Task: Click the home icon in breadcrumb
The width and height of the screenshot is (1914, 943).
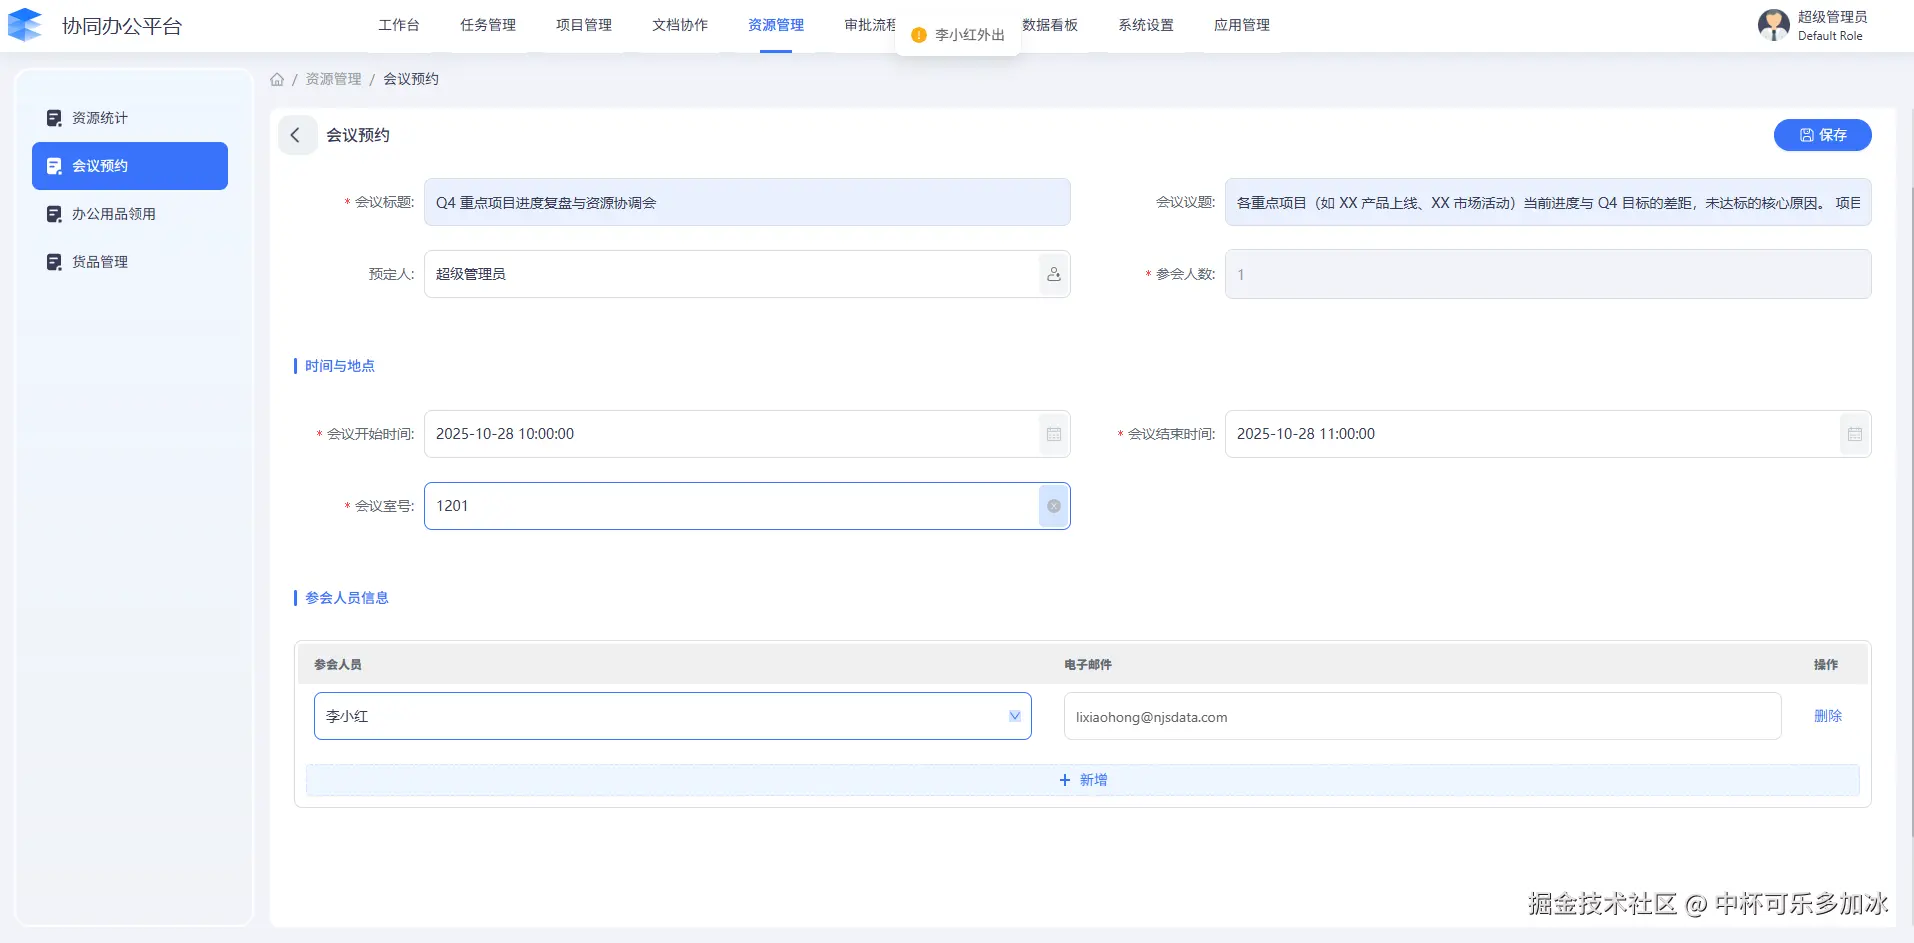Action: [x=277, y=79]
